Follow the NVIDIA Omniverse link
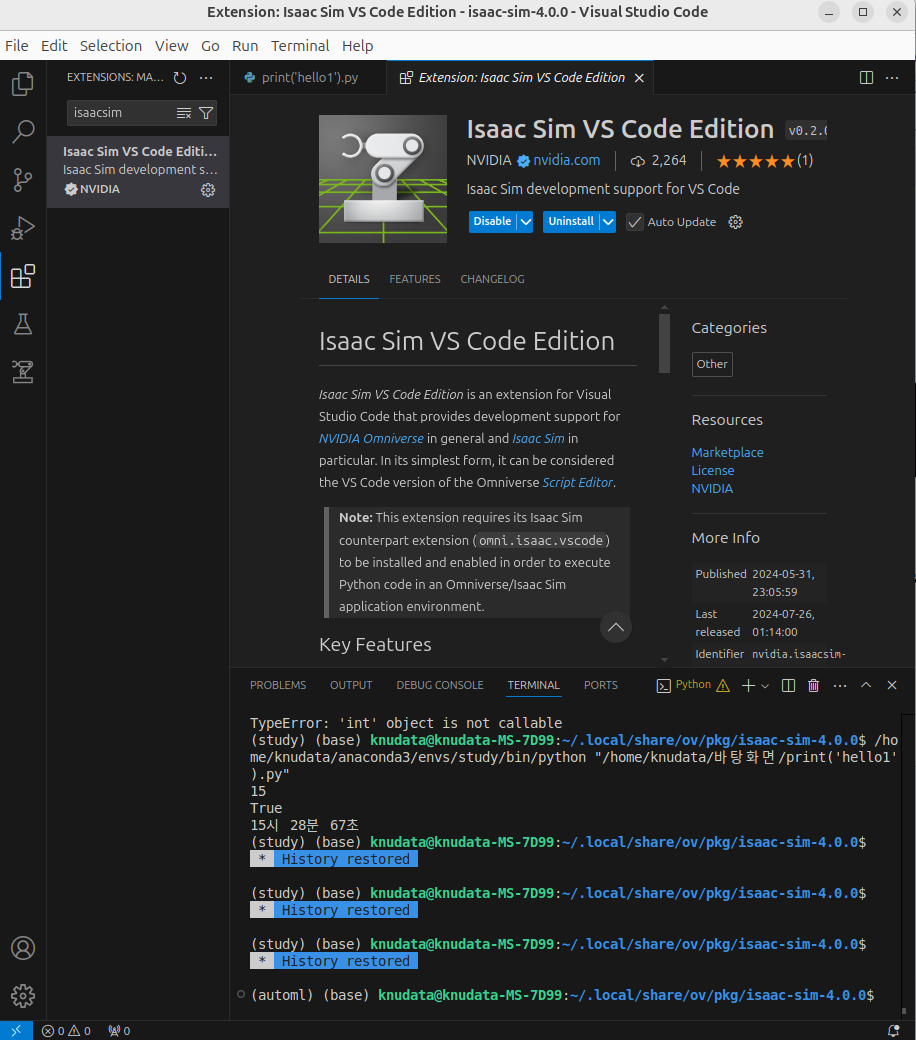 [371, 438]
